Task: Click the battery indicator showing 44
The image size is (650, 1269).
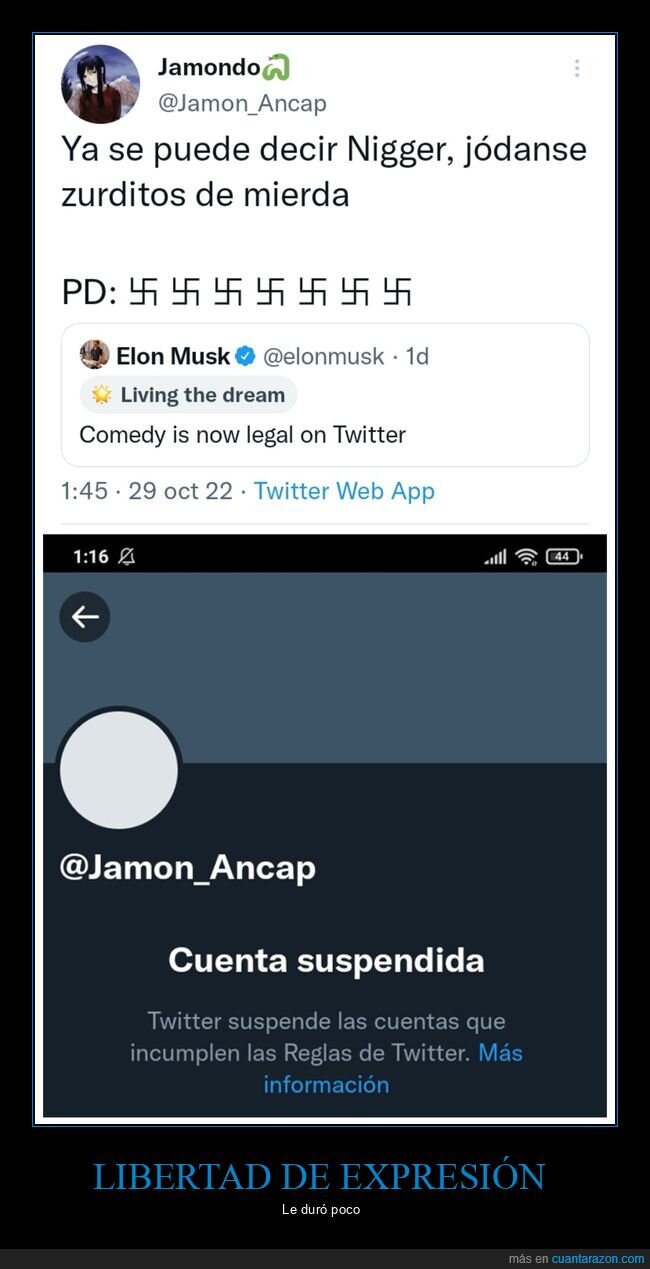Action: [563, 557]
